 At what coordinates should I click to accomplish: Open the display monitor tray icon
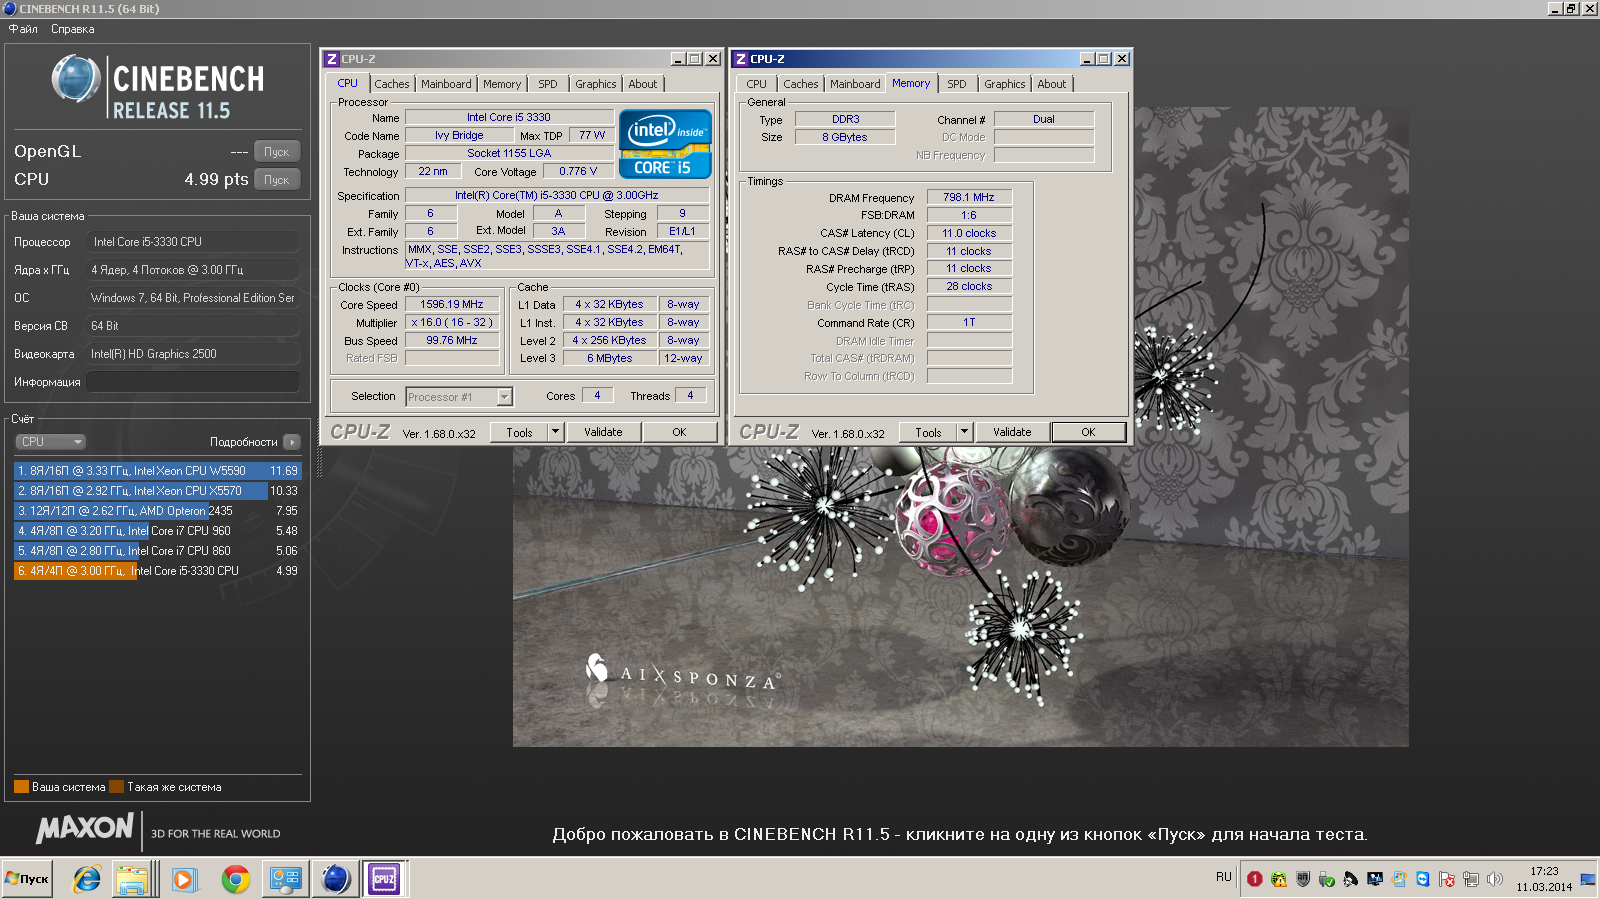[1375, 879]
